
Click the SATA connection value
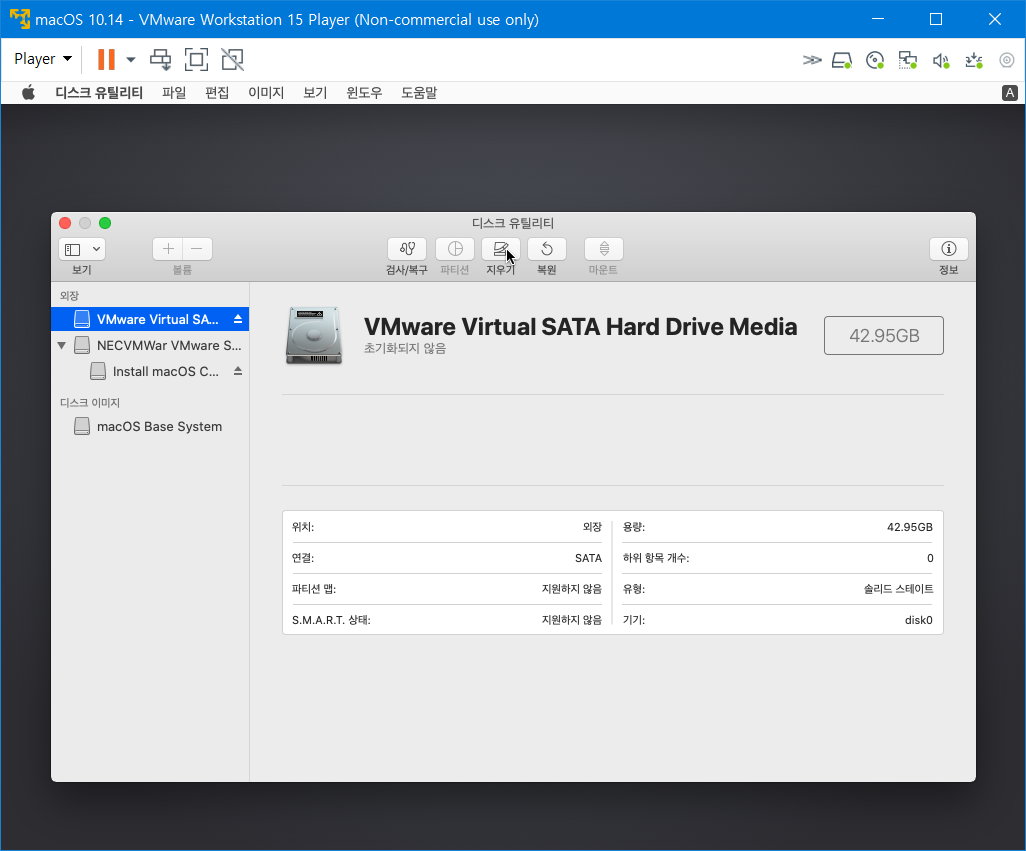[x=588, y=558]
